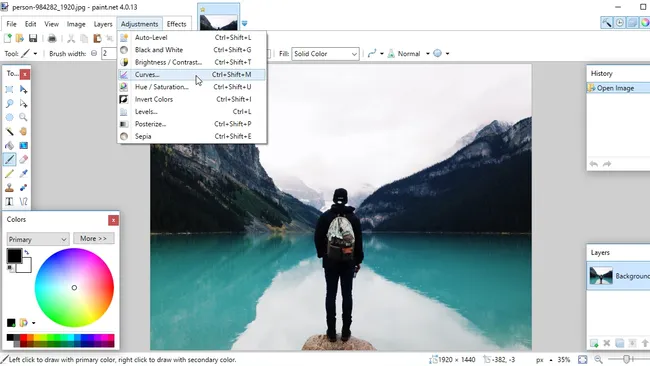
Task: Click the Print icon in the toolbar
Action: point(52,39)
